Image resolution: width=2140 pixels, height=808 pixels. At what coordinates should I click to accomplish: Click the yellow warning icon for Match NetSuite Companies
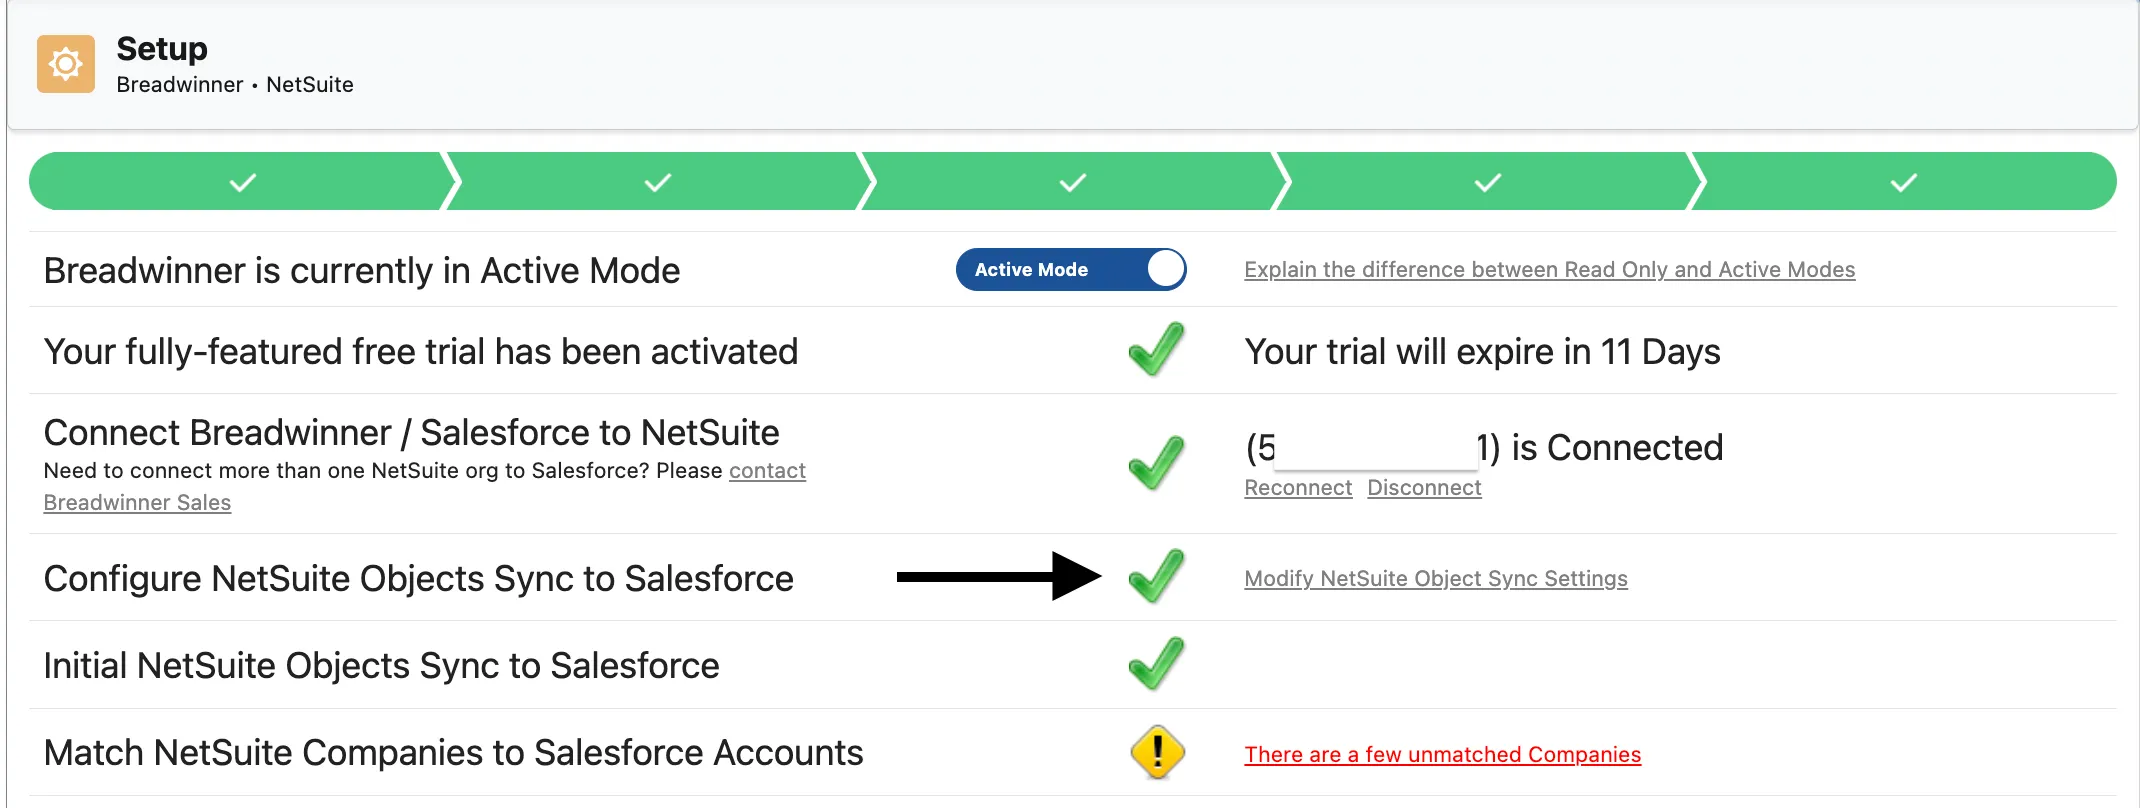click(1157, 752)
